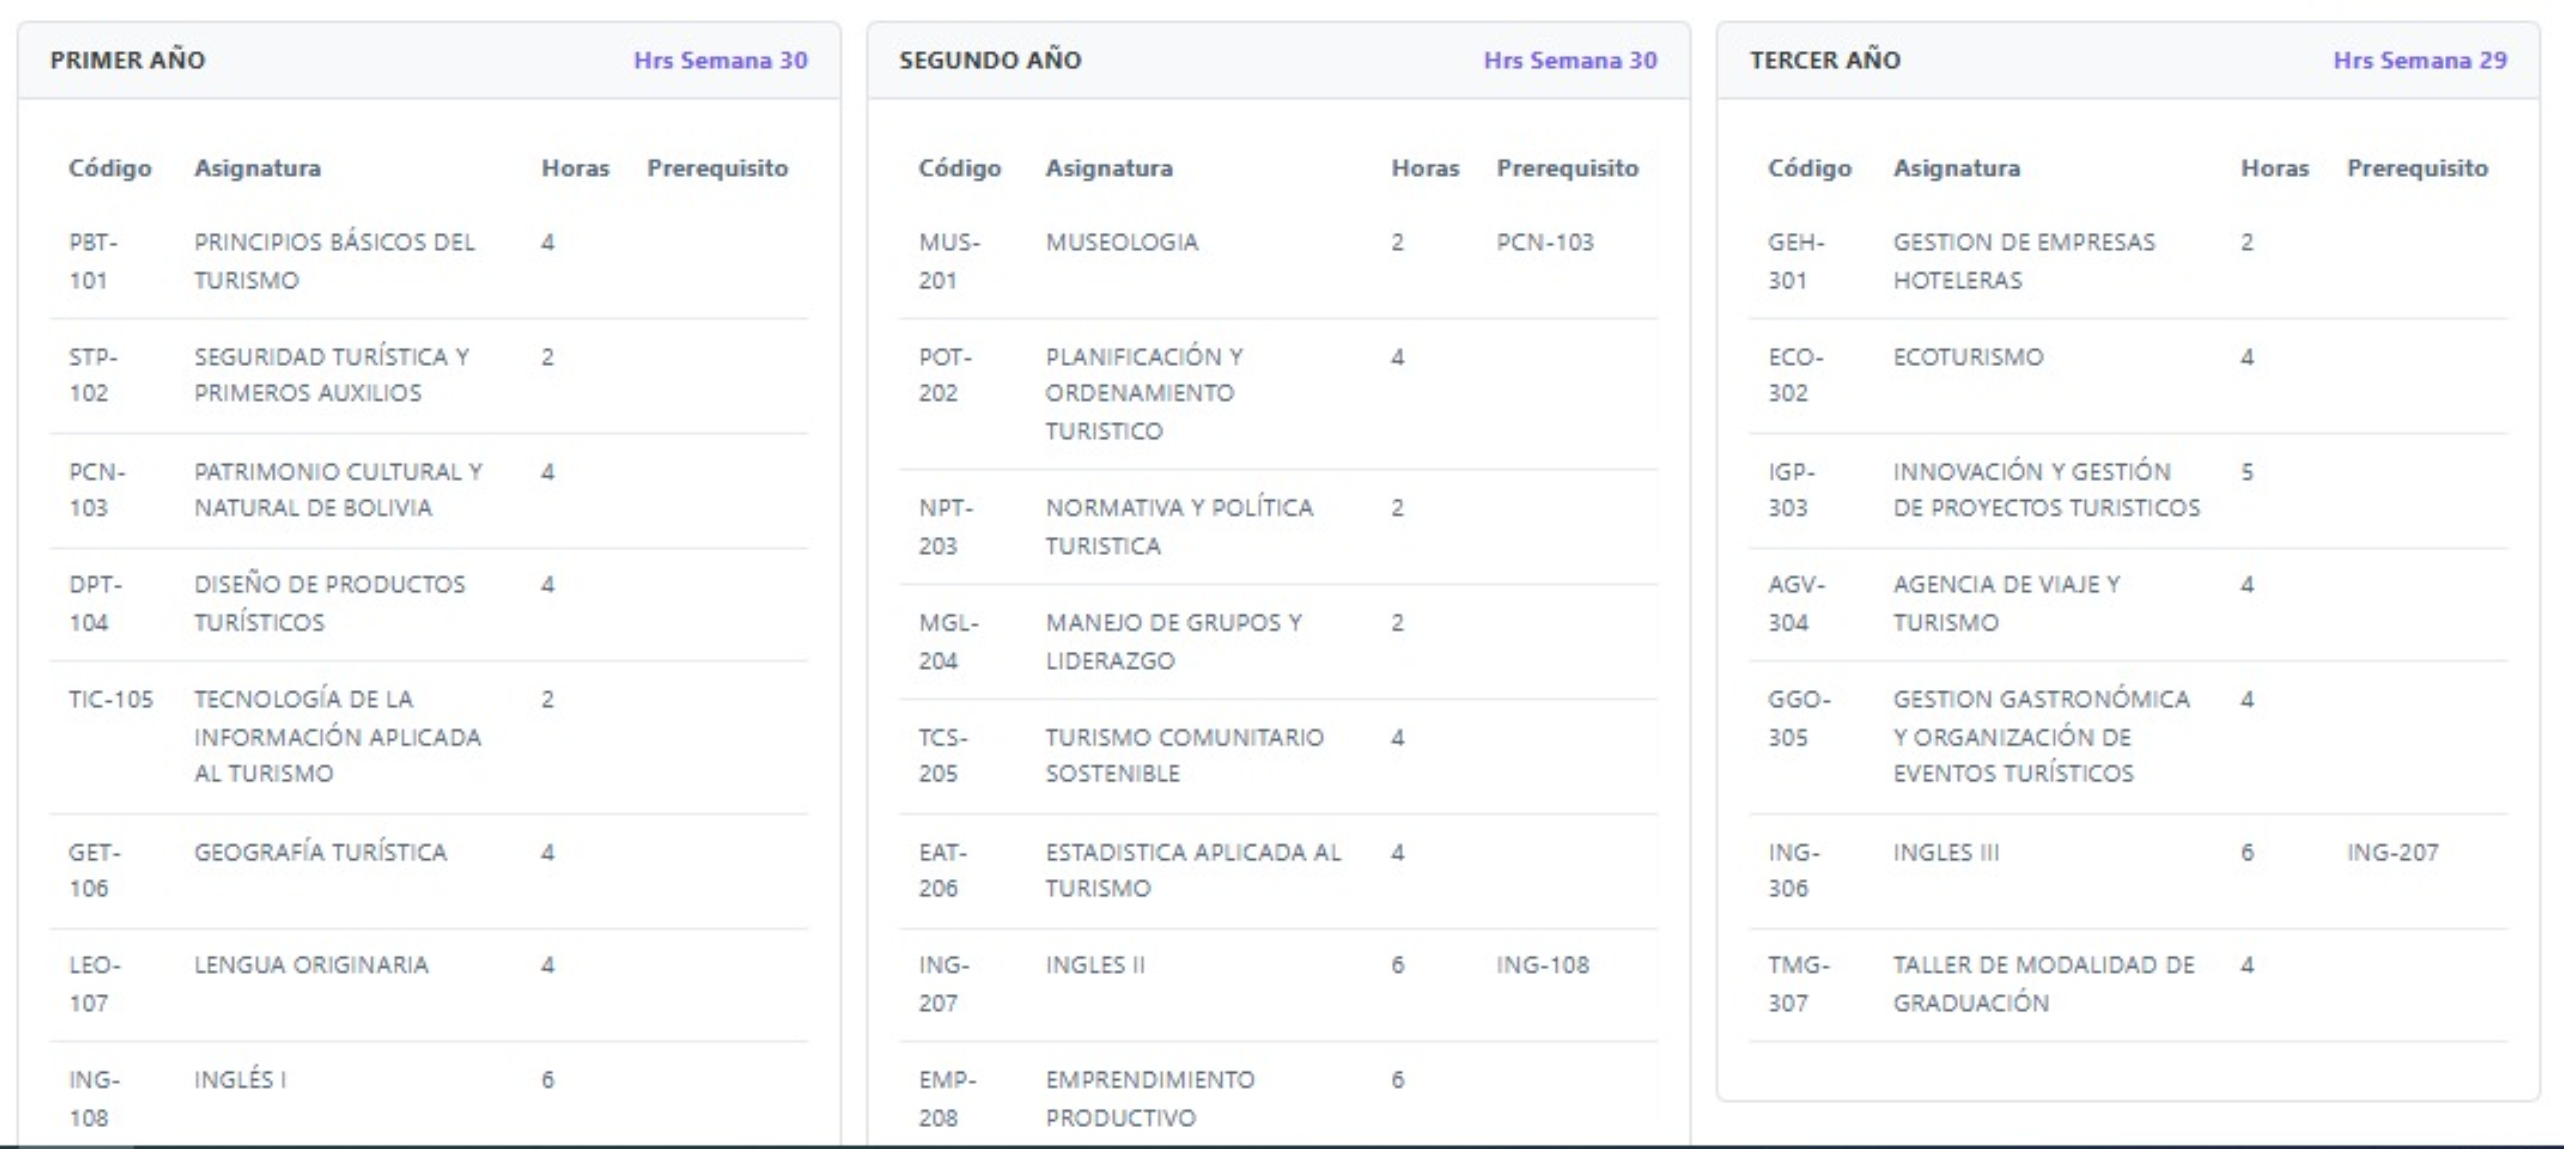Click the Asignatura header in TERCER AÑO
Image resolution: width=2564 pixels, height=1149 pixels.
(1956, 168)
